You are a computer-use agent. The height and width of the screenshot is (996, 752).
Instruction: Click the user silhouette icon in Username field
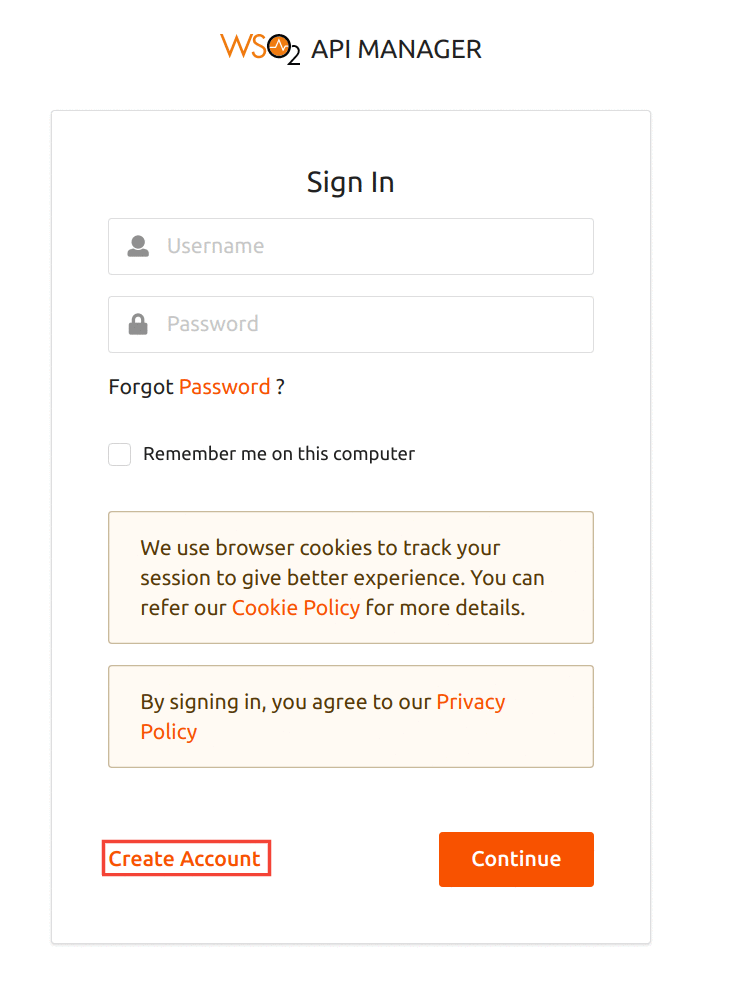(138, 246)
